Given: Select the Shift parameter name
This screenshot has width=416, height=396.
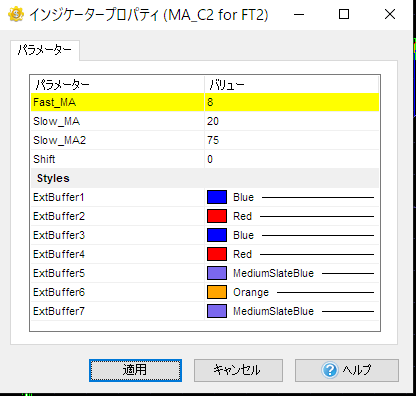Looking at the screenshot, I should (x=44, y=159).
